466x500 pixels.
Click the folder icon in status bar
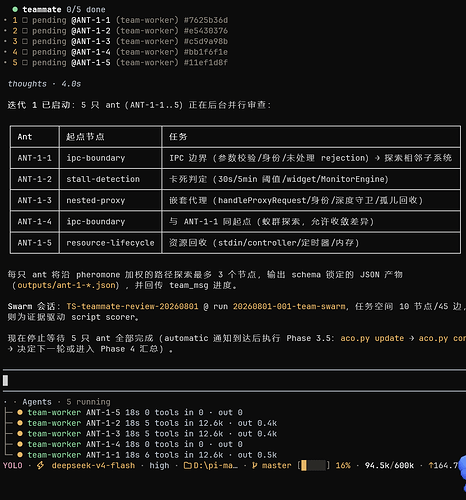[x=188, y=465]
